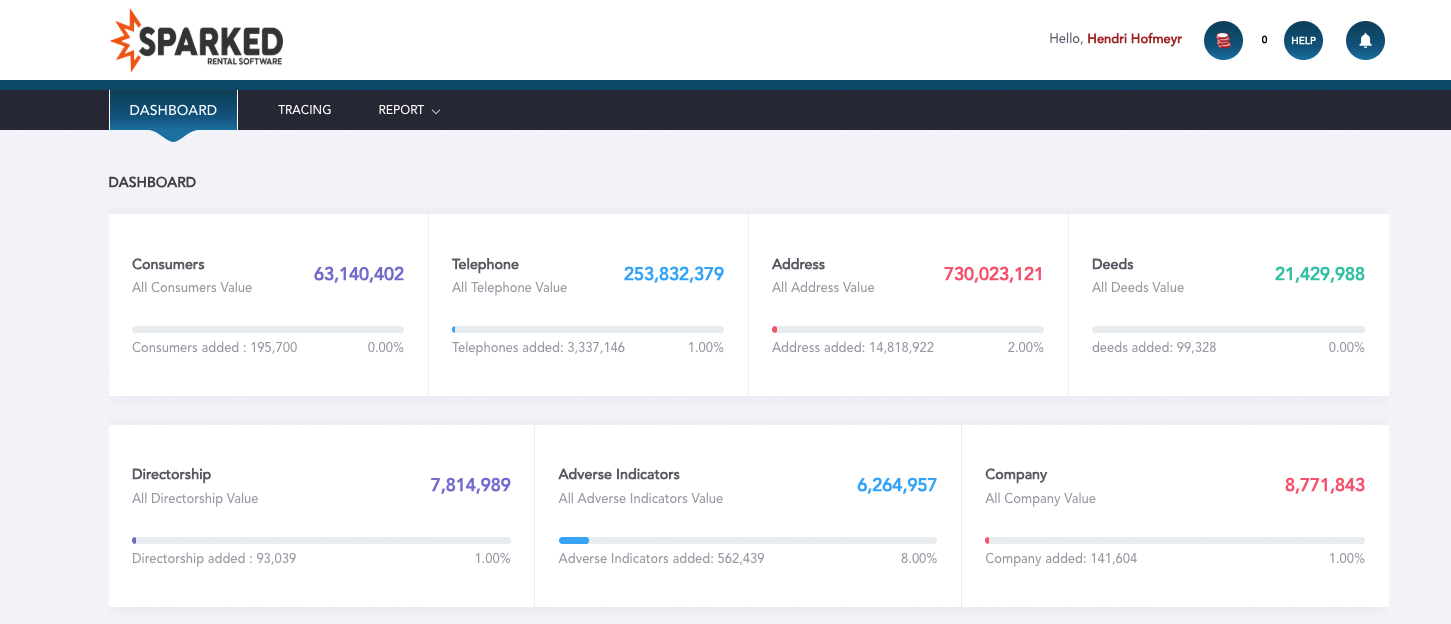Click the Address progress bar
1451x624 pixels.
click(908, 328)
